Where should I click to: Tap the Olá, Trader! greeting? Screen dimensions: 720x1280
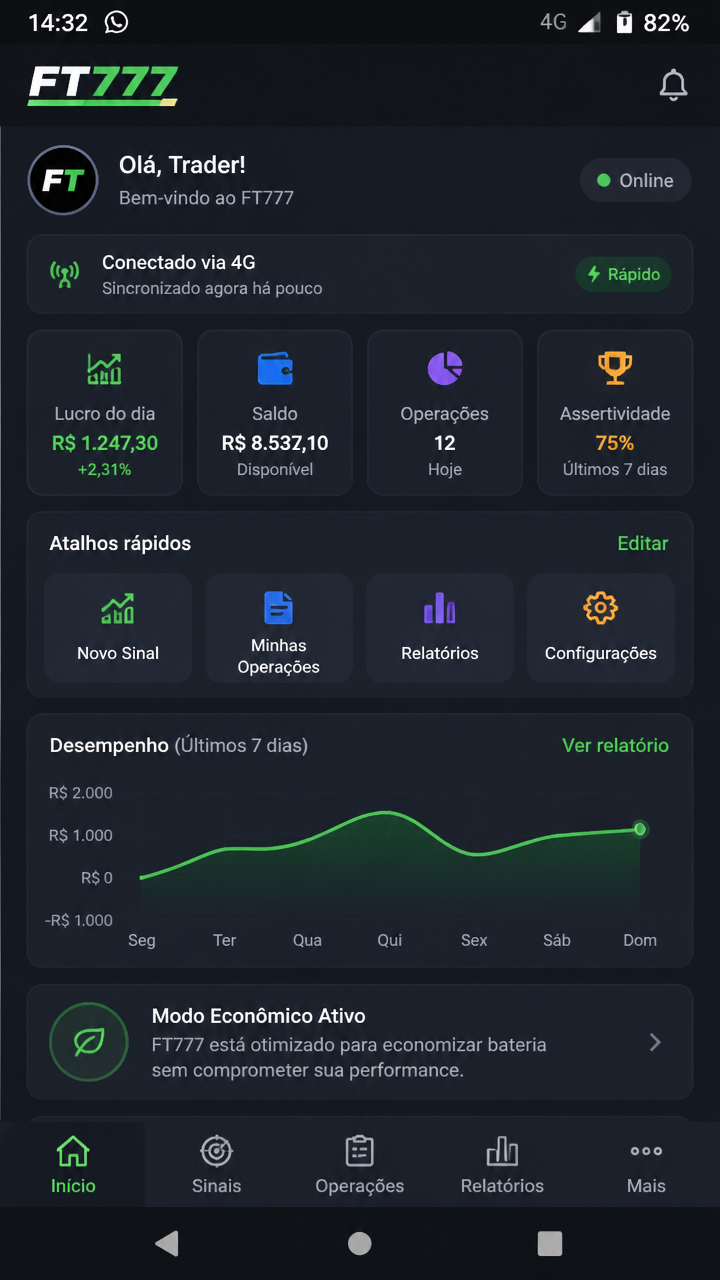(x=182, y=165)
